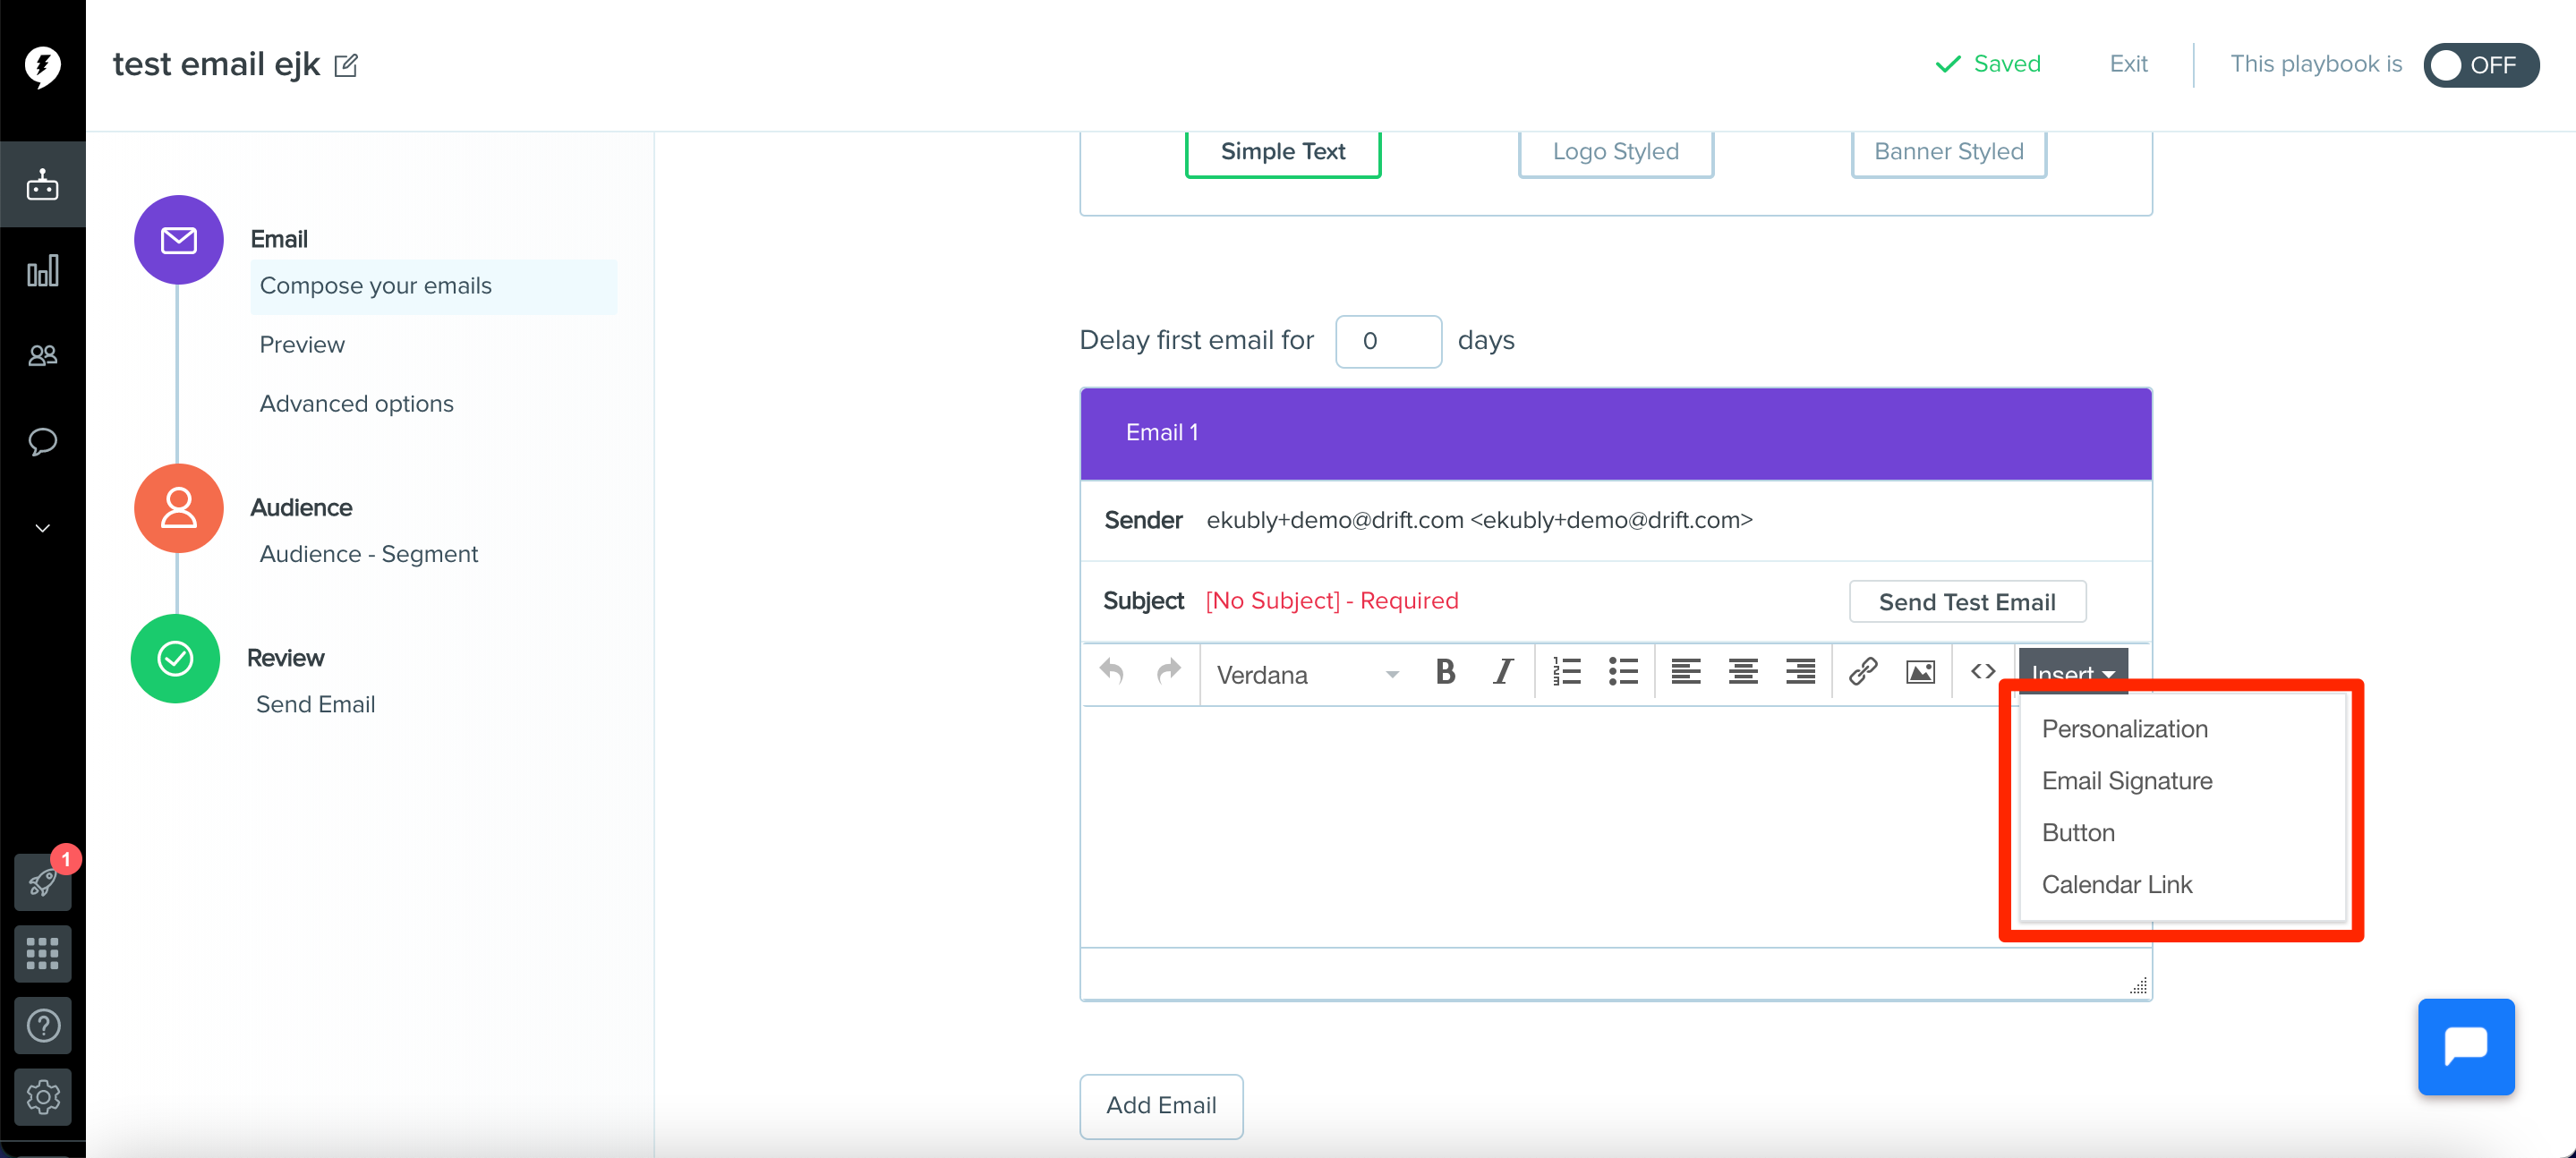The height and width of the screenshot is (1158, 2576).
Task: Open the blue Drift chat widget
Action: [x=2465, y=1047]
